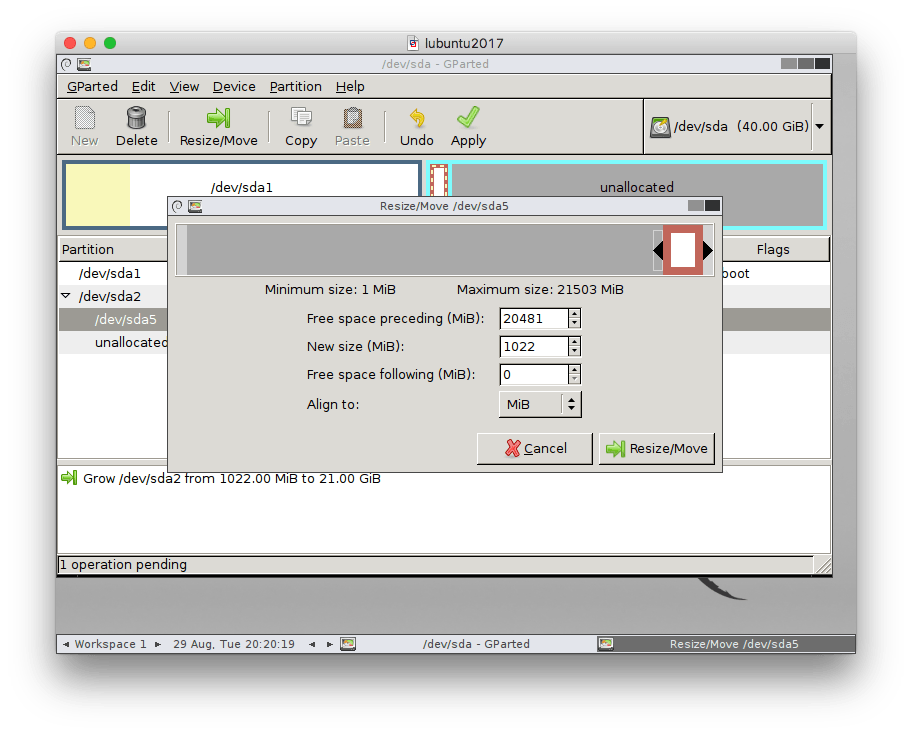
Task: Confirm with the dialog's Resize/Move button
Action: point(657,448)
